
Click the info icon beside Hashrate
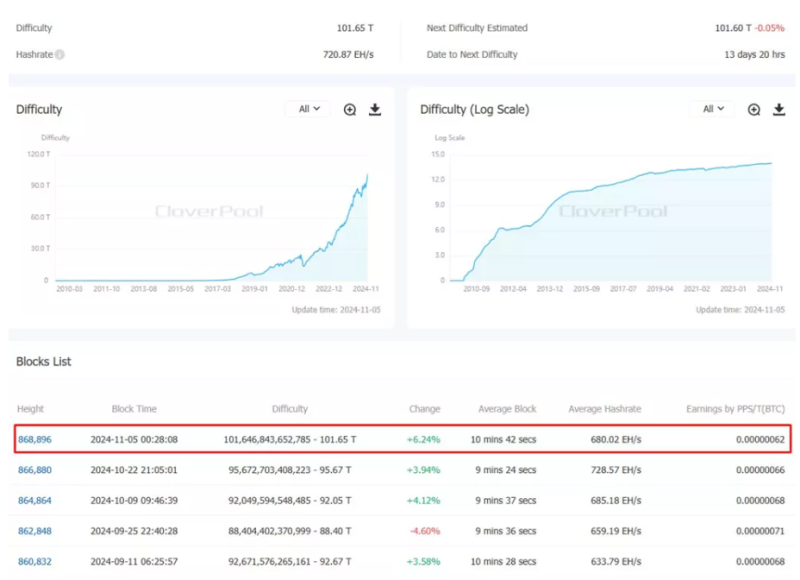tap(60, 54)
